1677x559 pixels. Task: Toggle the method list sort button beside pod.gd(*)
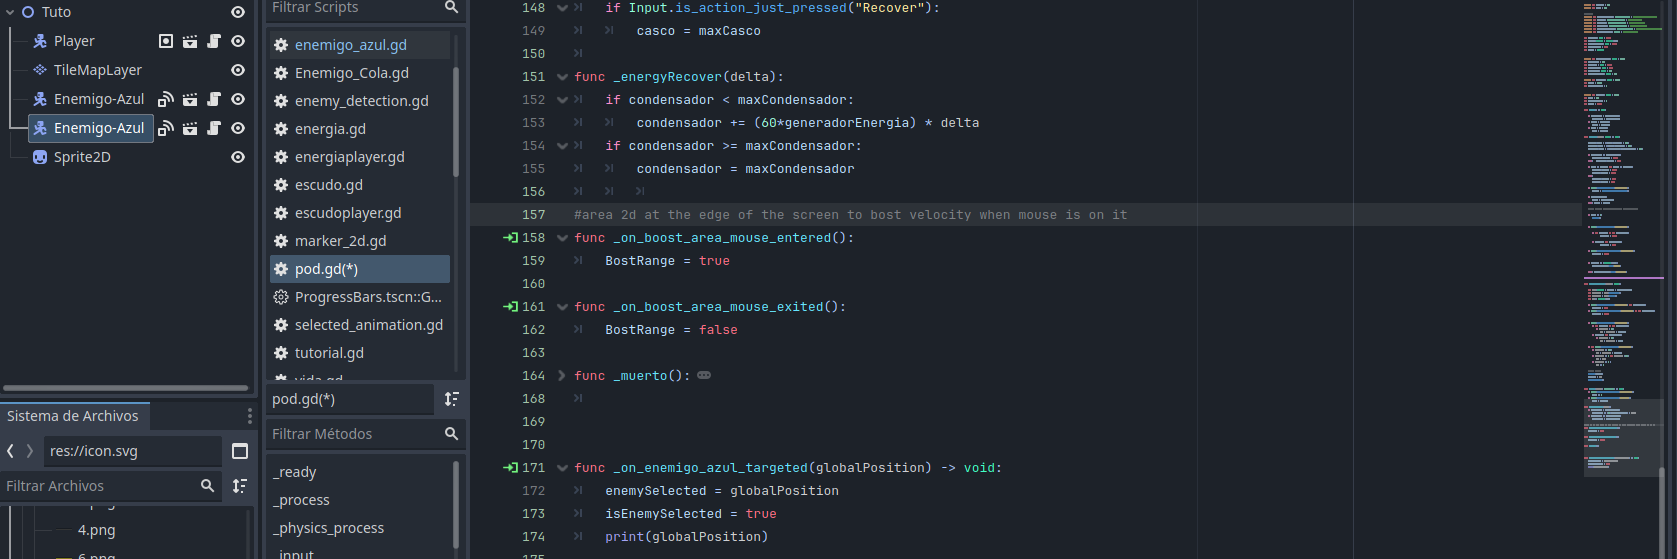452,399
